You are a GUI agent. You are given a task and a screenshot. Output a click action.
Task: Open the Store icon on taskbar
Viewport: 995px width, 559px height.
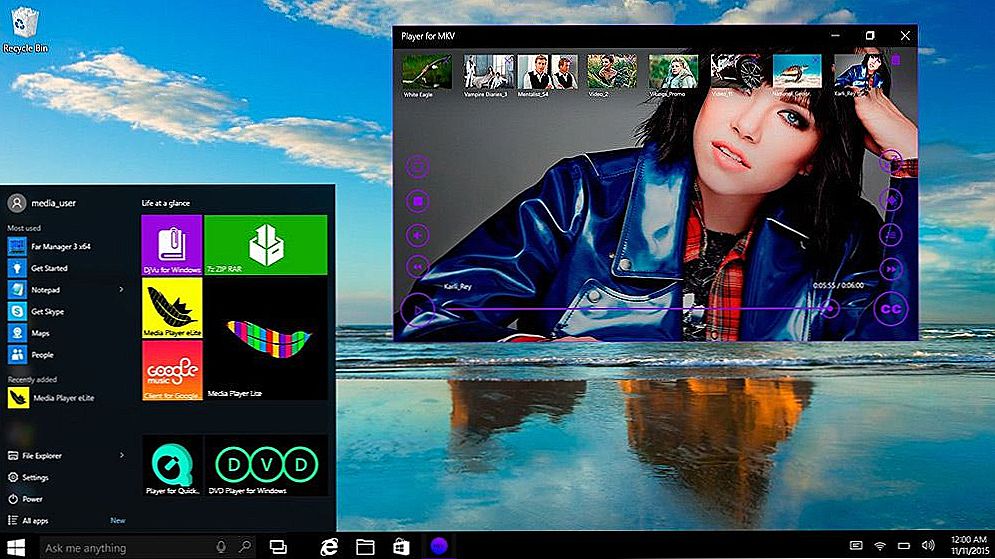[401, 547]
